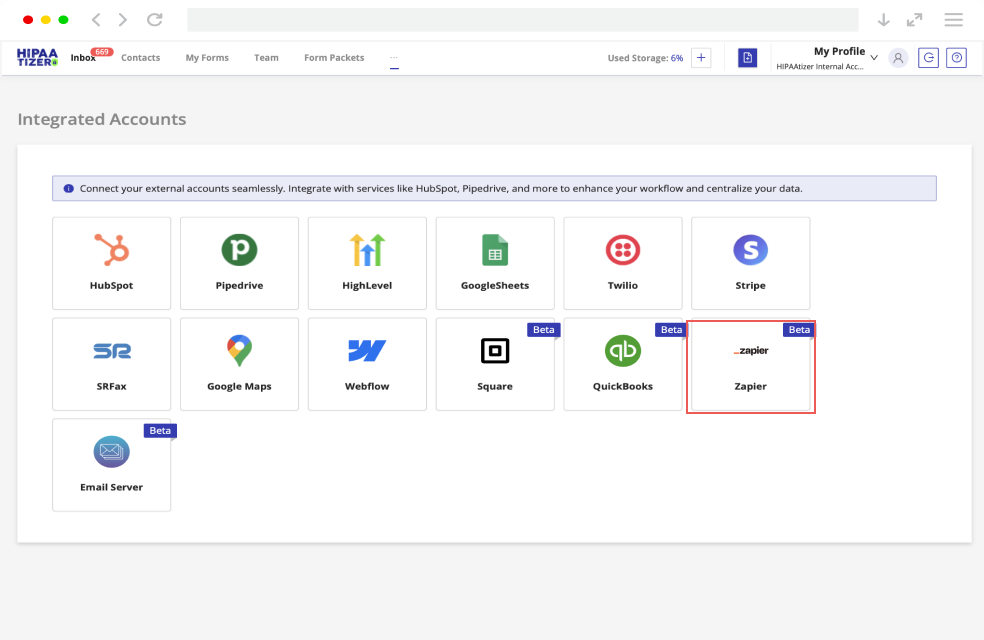Screen dimensions: 984x640
Task: Open the Inbox tab
Action: coord(83,58)
